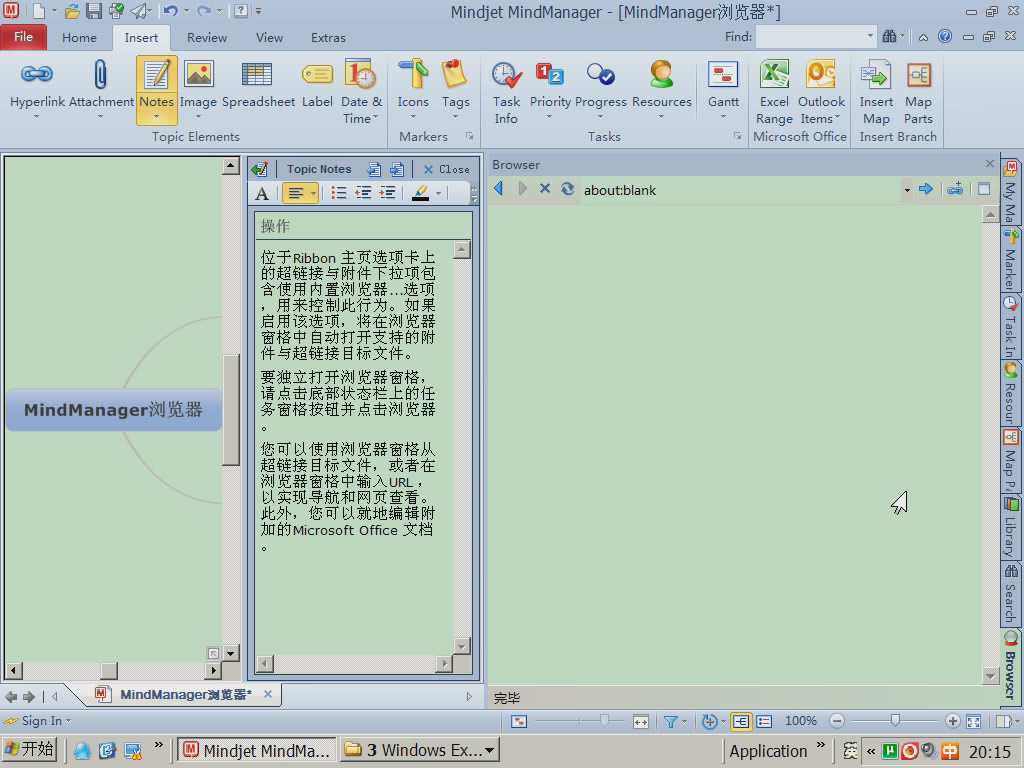The width and height of the screenshot is (1024, 768).
Task: Expand the Notes button dropdown arrow
Action: click(157, 118)
